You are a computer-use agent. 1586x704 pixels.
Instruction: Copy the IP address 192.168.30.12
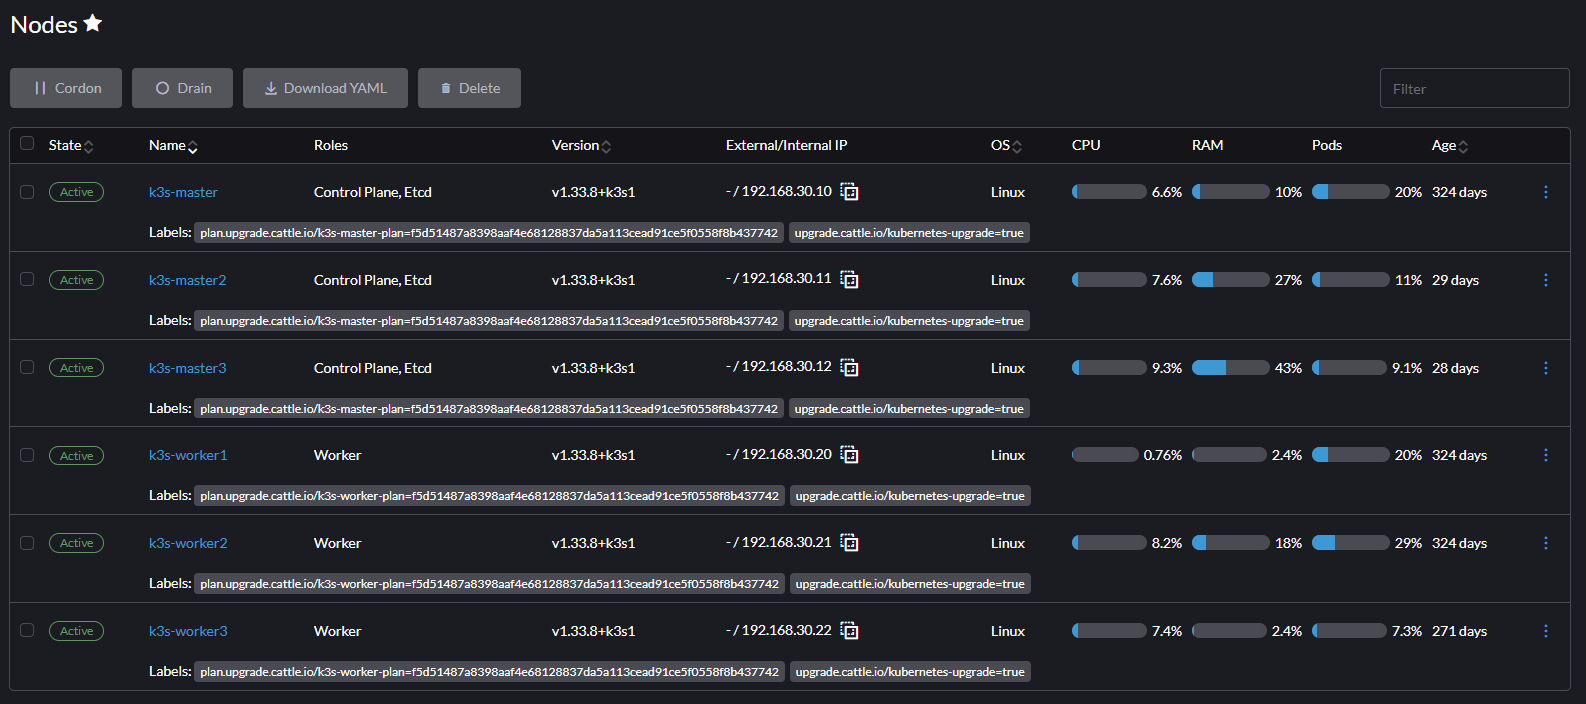click(849, 367)
